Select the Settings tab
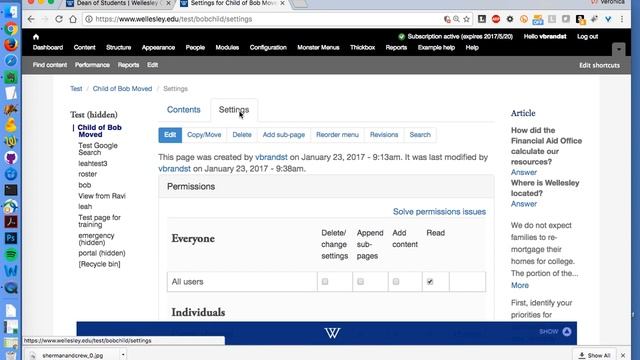 click(234, 110)
